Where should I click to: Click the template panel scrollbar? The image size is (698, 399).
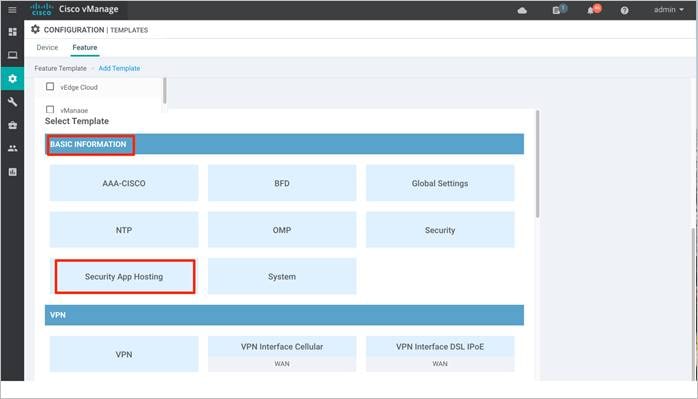tap(537, 163)
